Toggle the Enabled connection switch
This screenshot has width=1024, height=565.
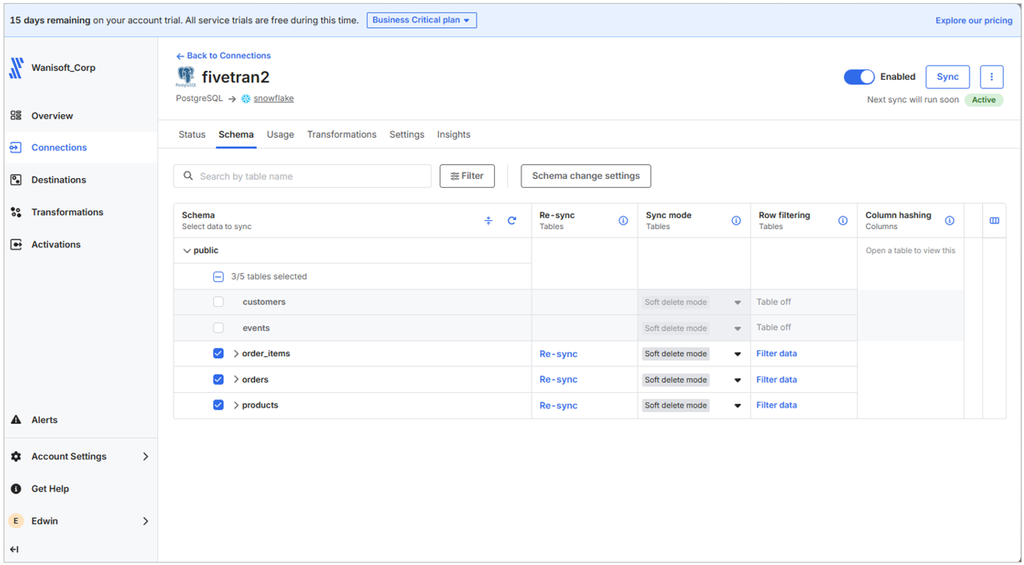pos(859,77)
